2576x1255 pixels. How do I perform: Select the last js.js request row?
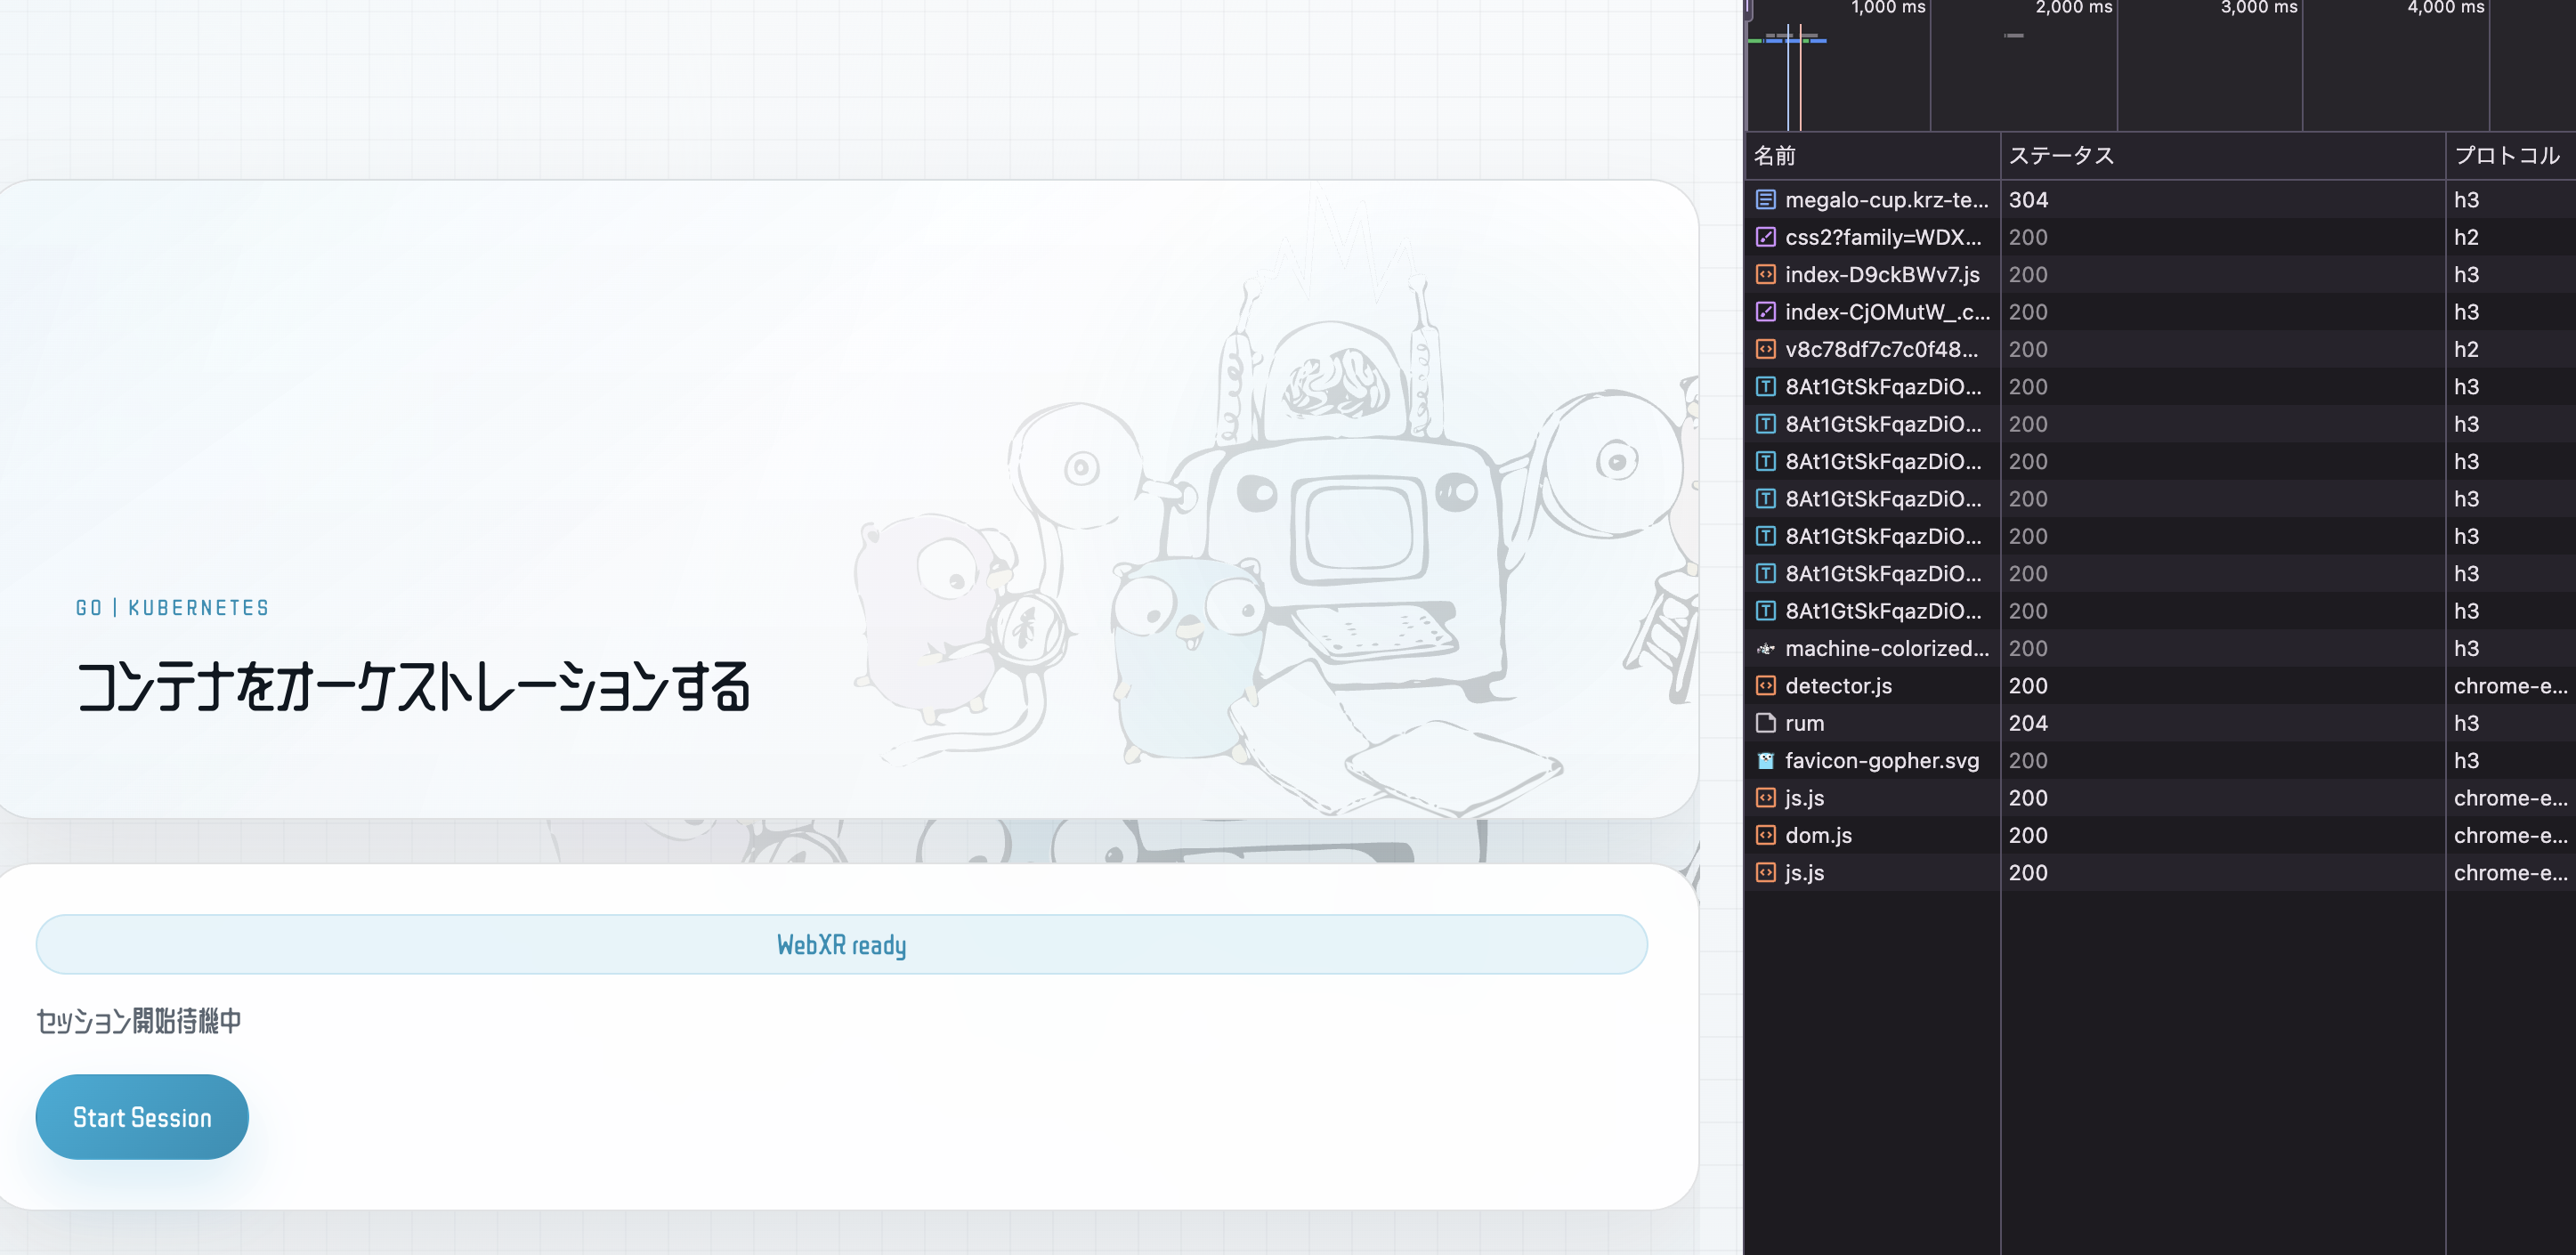[1804, 873]
